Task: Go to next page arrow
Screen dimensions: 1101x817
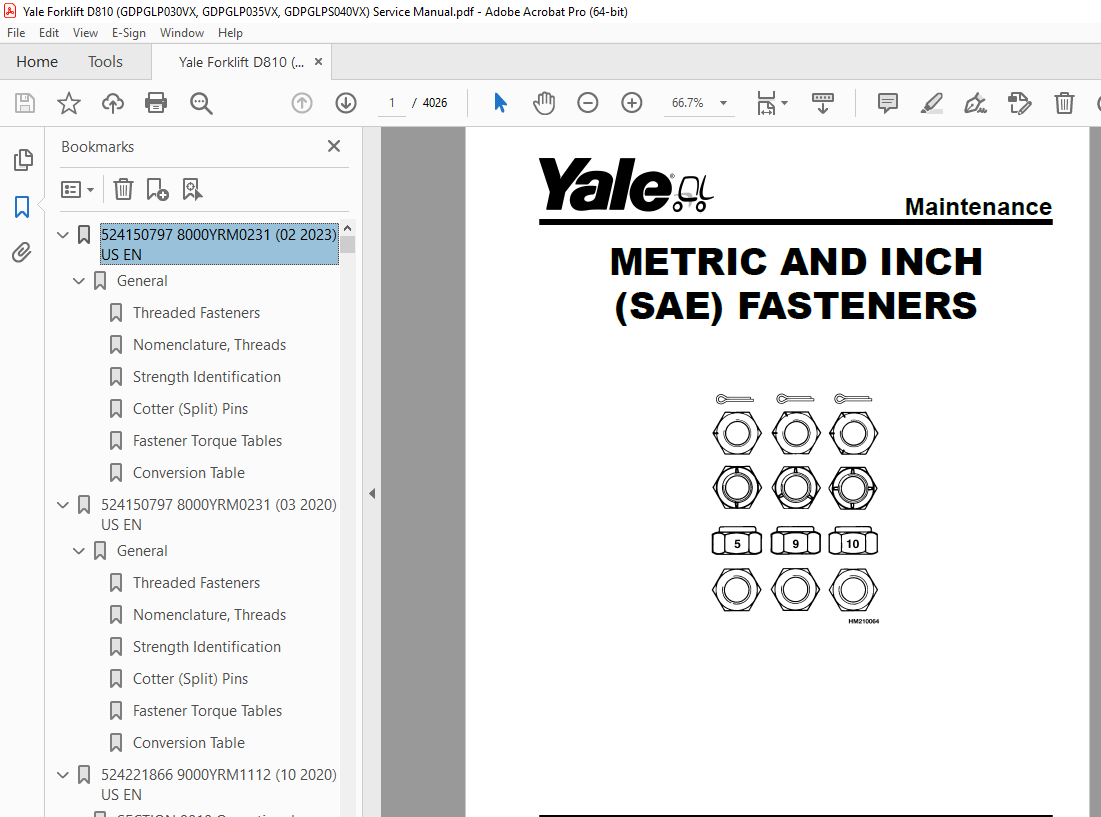Action: (x=345, y=103)
